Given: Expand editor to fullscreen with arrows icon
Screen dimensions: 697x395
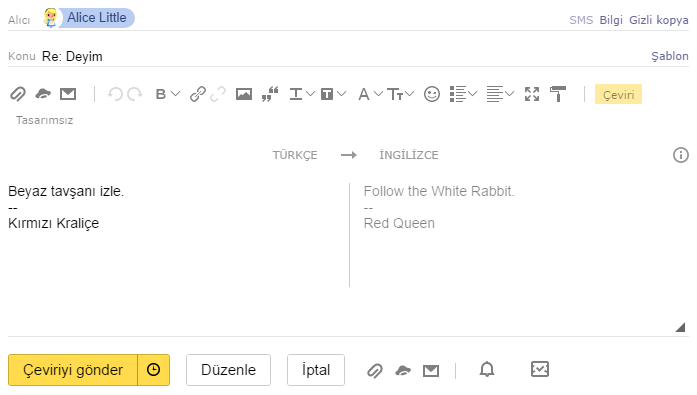Looking at the screenshot, I should click(x=532, y=94).
